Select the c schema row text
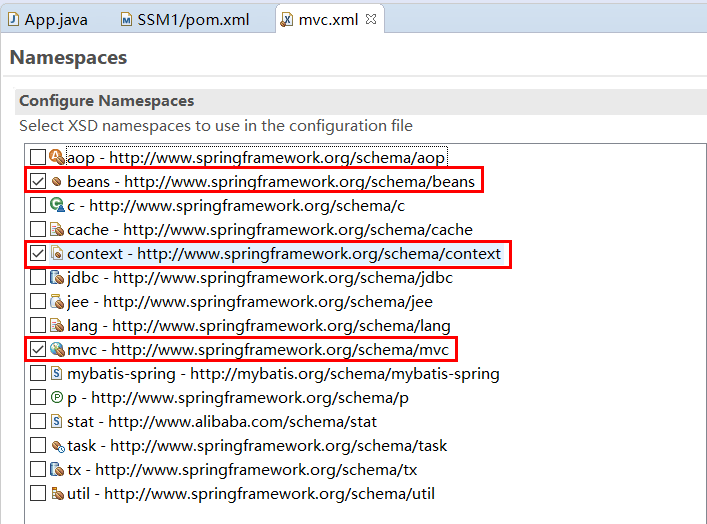707x524 pixels. [x=236, y=206]
